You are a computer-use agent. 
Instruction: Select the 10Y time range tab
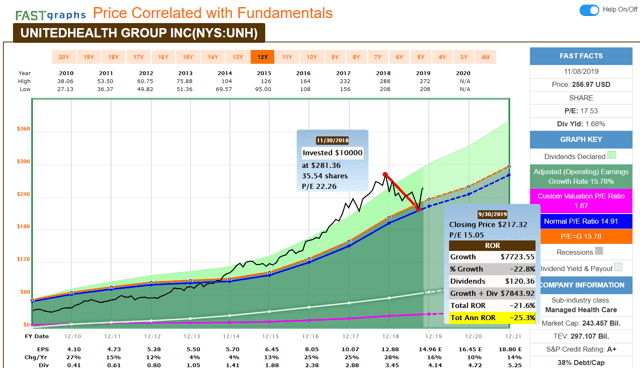click(x=312, y=57)
